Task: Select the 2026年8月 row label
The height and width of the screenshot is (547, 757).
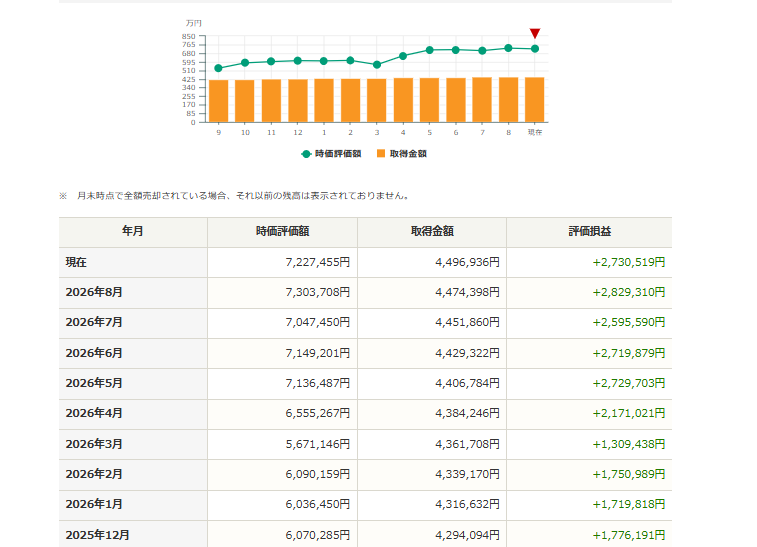Action: click(94, 292)
